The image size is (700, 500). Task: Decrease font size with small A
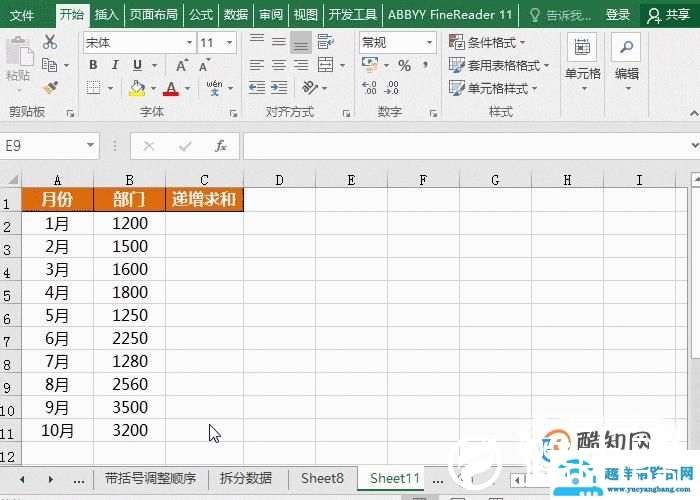point(204,65)
